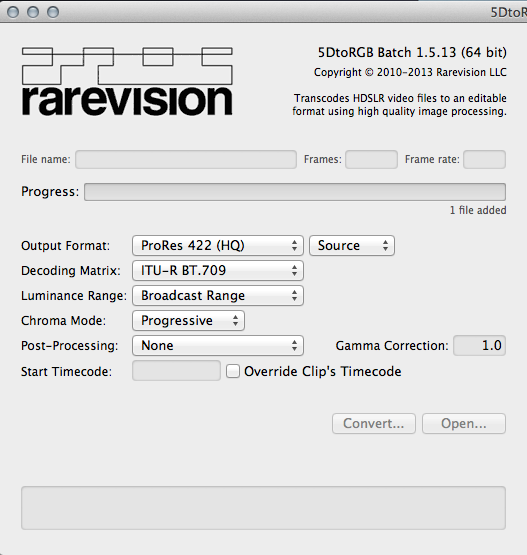Click the Frame rate field
The image size is (527, 555).
pyautogui.click(x=485, y=159)
